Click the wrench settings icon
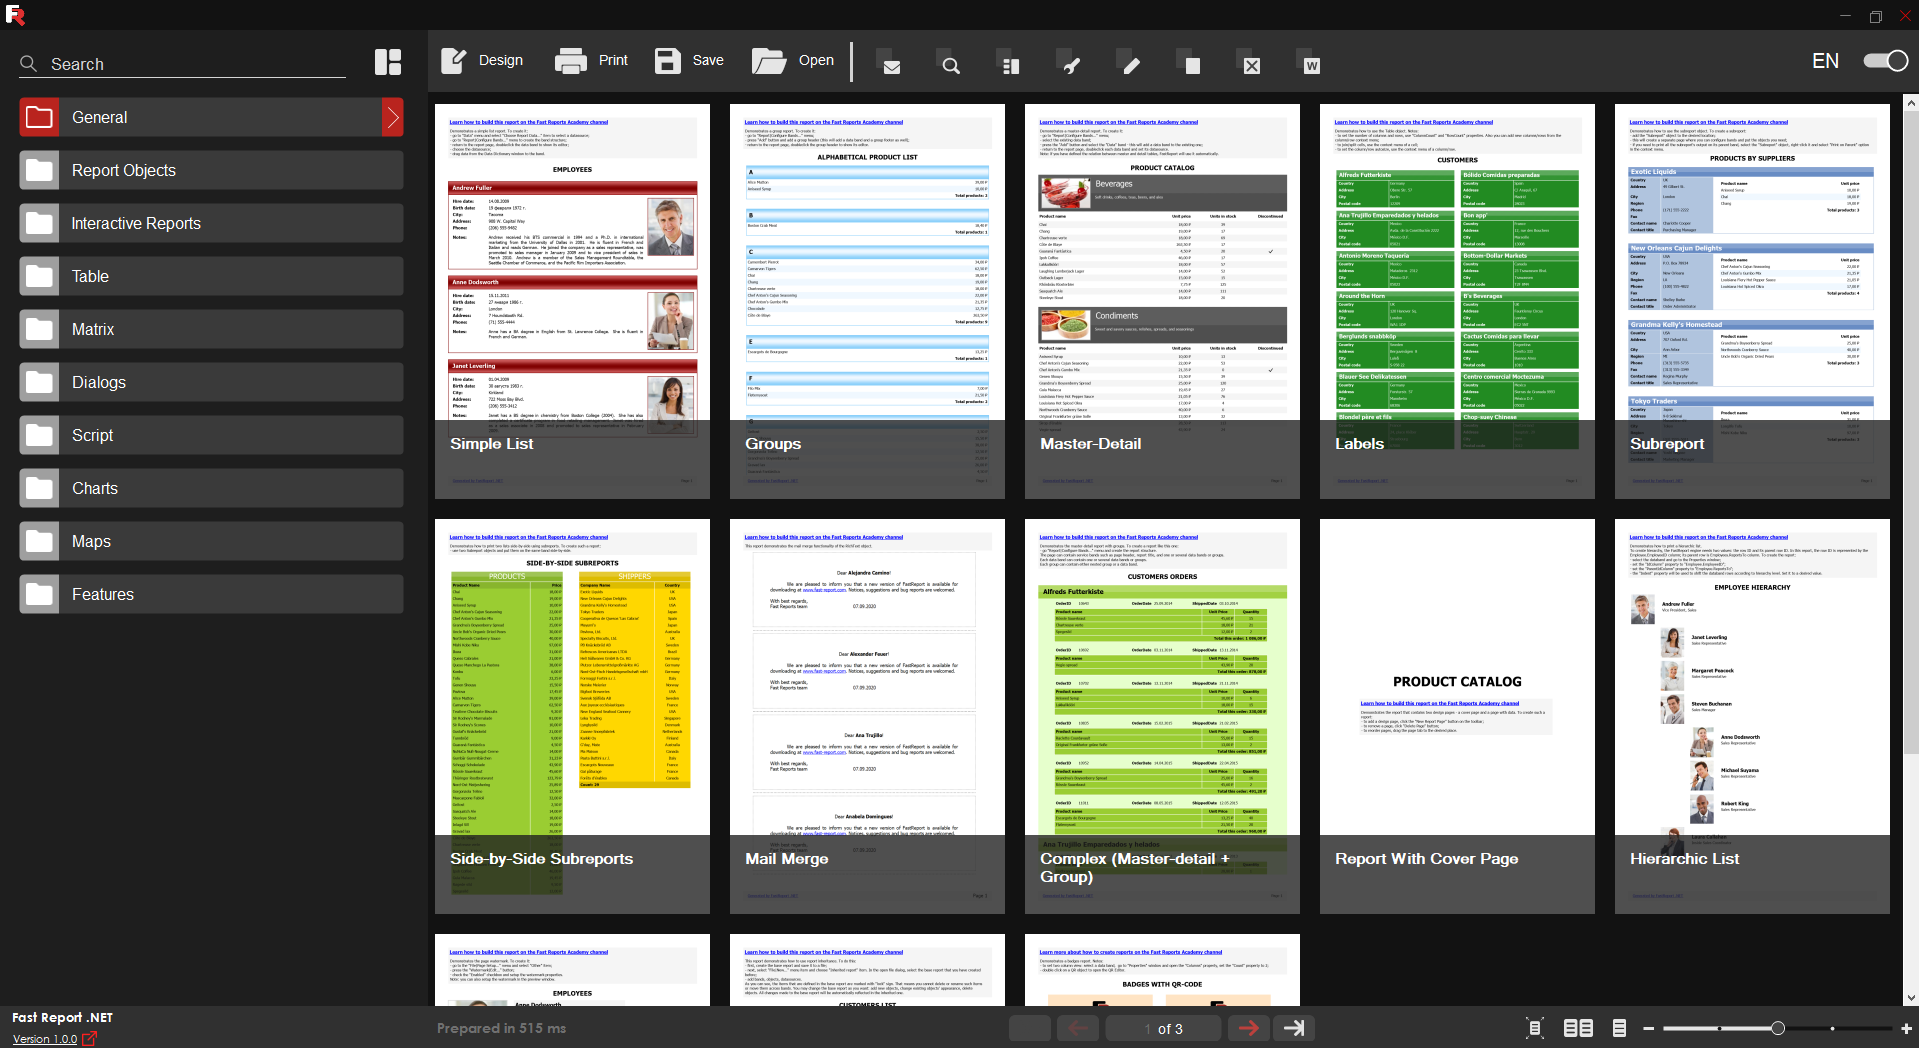 1071,66
